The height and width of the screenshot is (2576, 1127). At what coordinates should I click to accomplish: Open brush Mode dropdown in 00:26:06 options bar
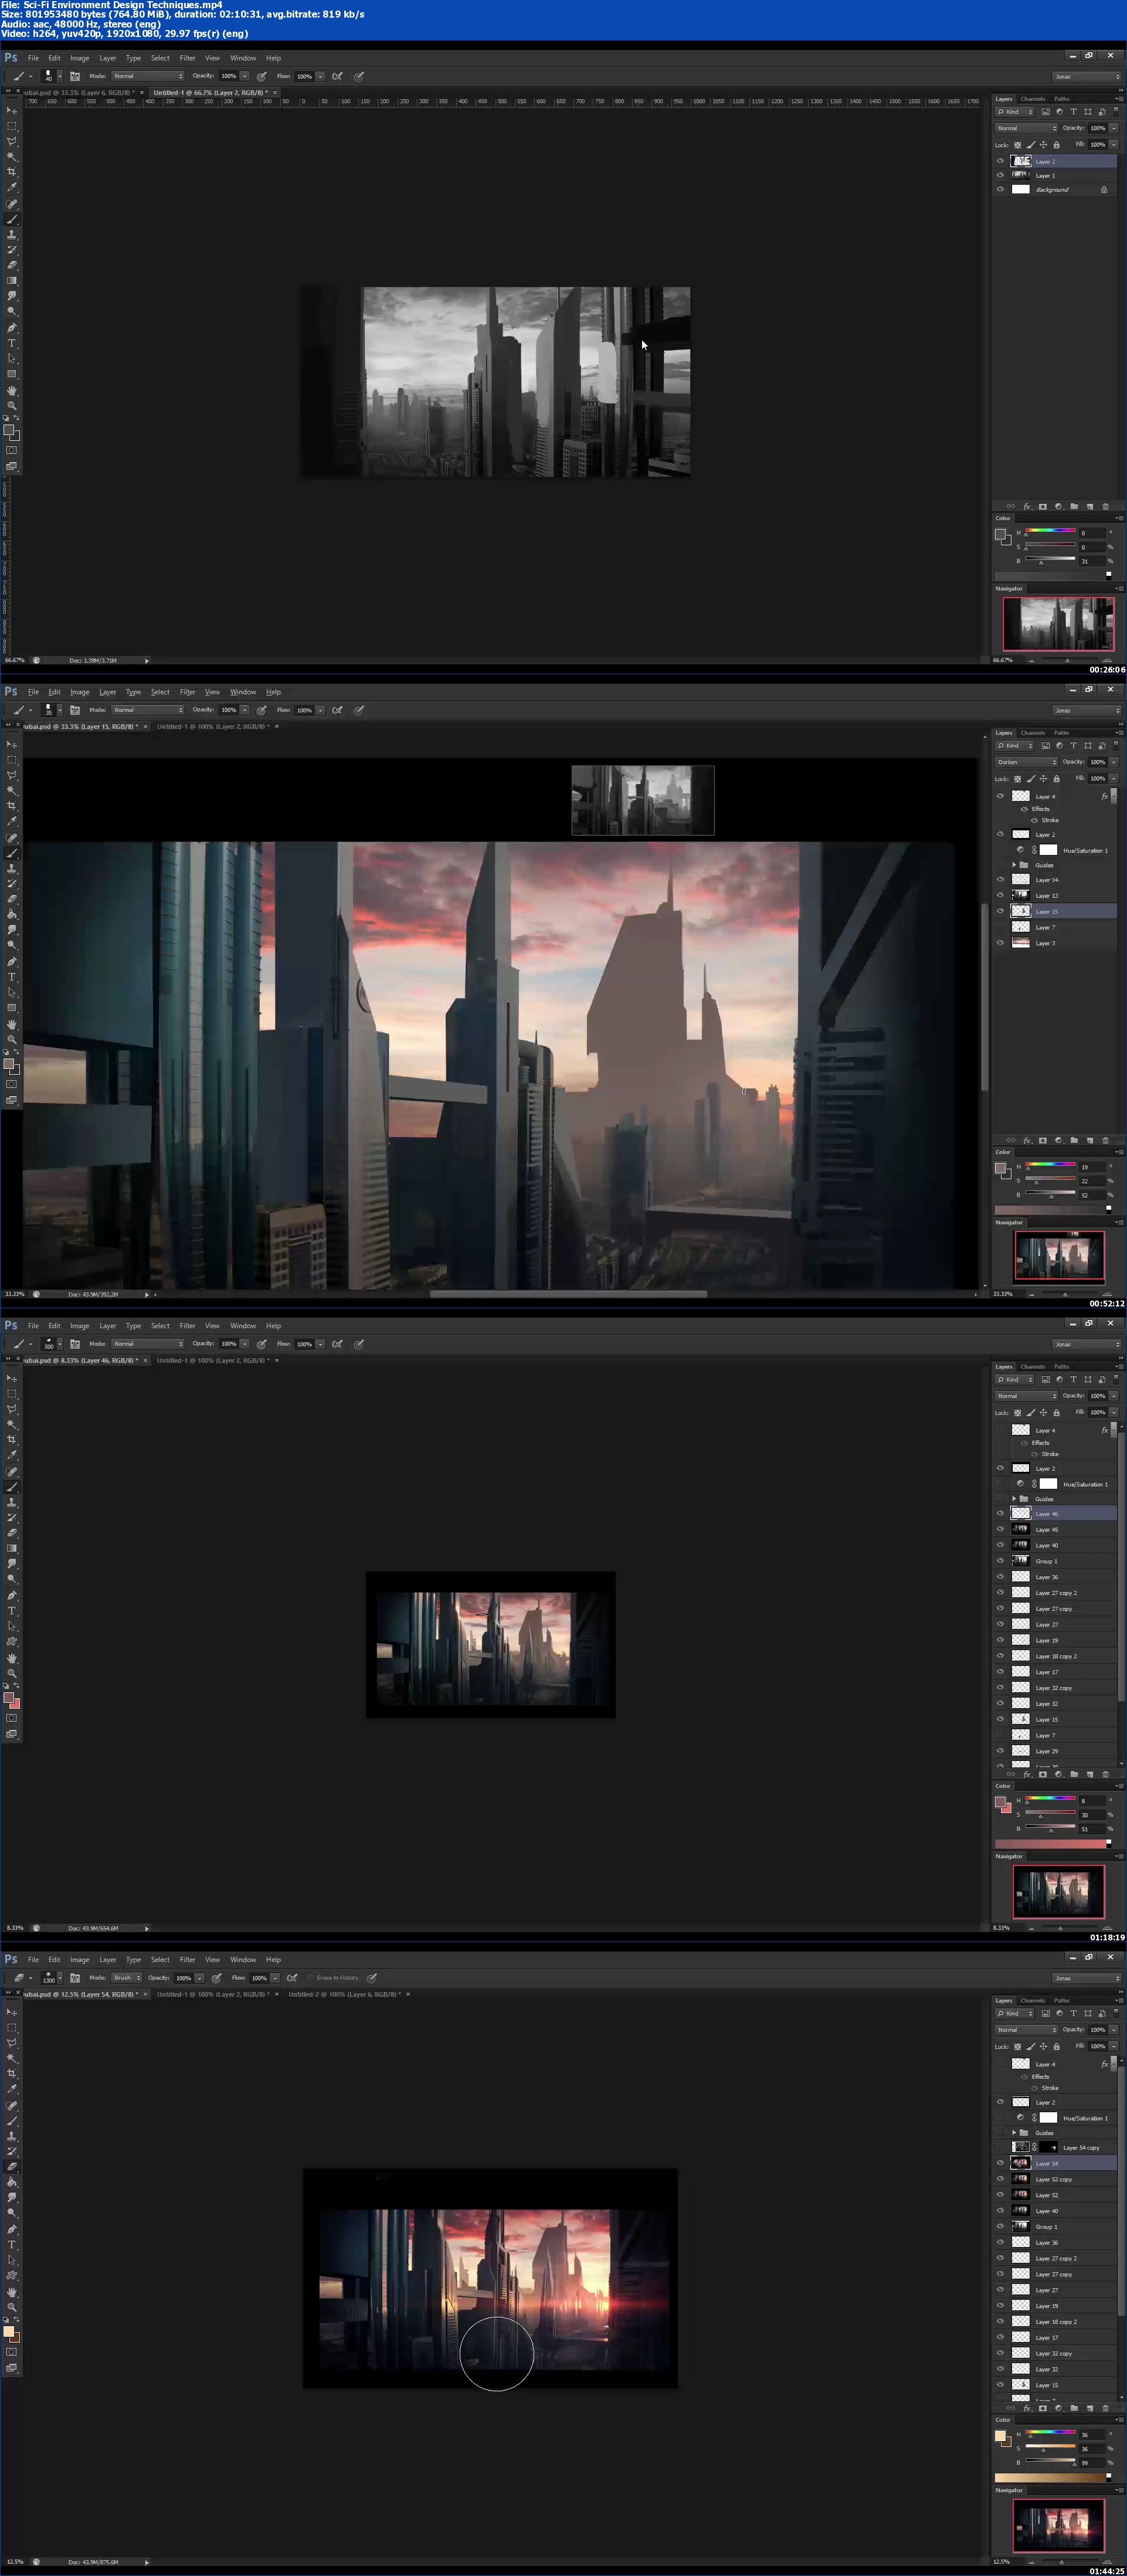pyautogui.click(x=147, y=76)
